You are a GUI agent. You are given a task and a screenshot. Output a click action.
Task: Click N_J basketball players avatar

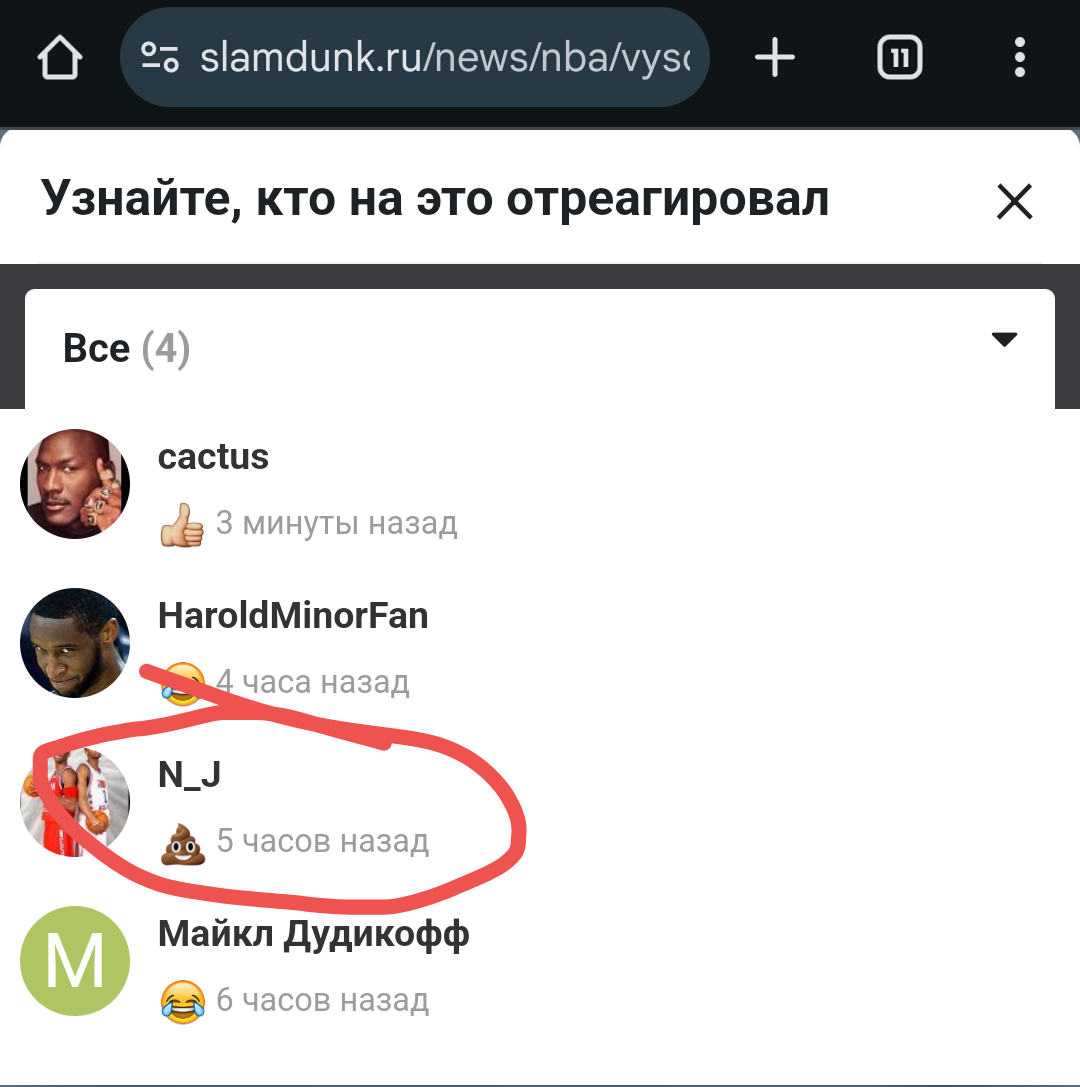click(75, 802)
